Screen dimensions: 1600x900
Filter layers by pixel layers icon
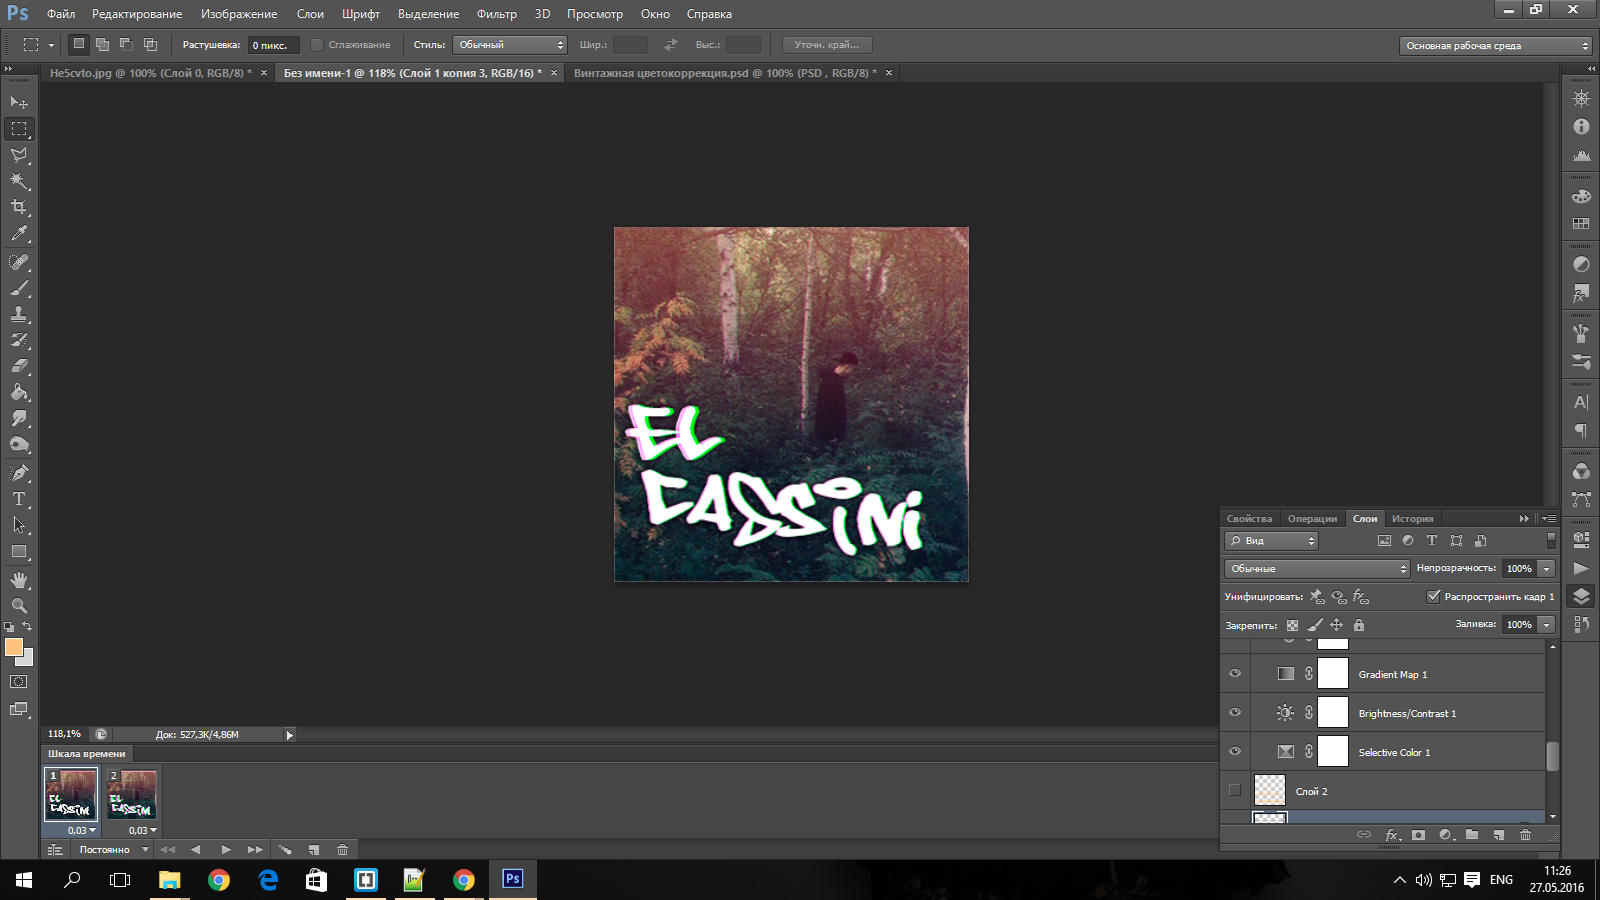tap(1384, 541)
